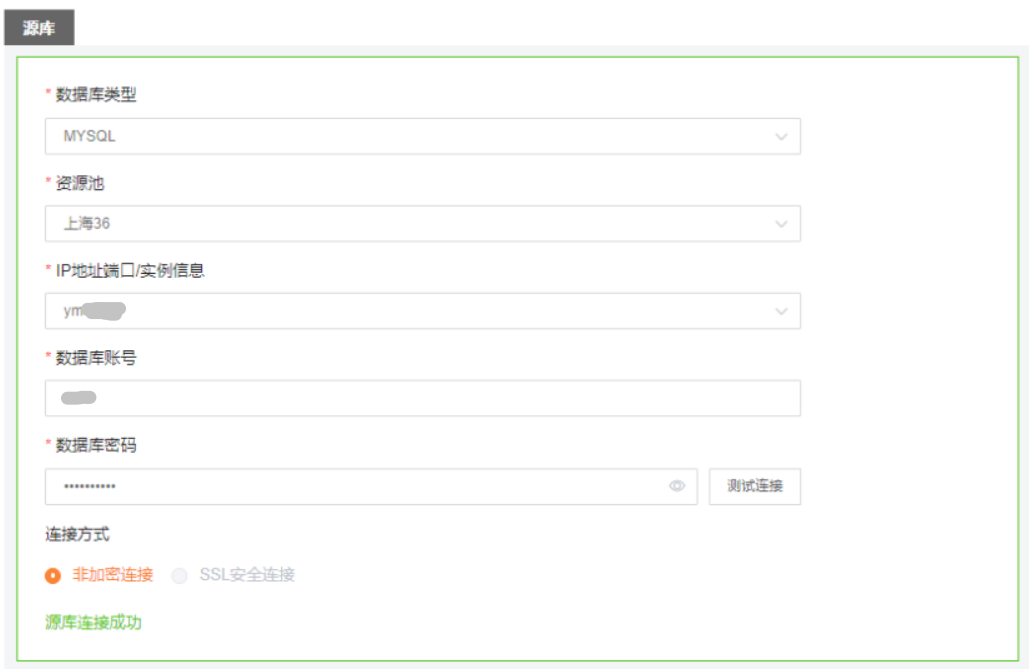
Task: Click the chevron arrow in the 上海36 field
Action: (x=781, y=224)
